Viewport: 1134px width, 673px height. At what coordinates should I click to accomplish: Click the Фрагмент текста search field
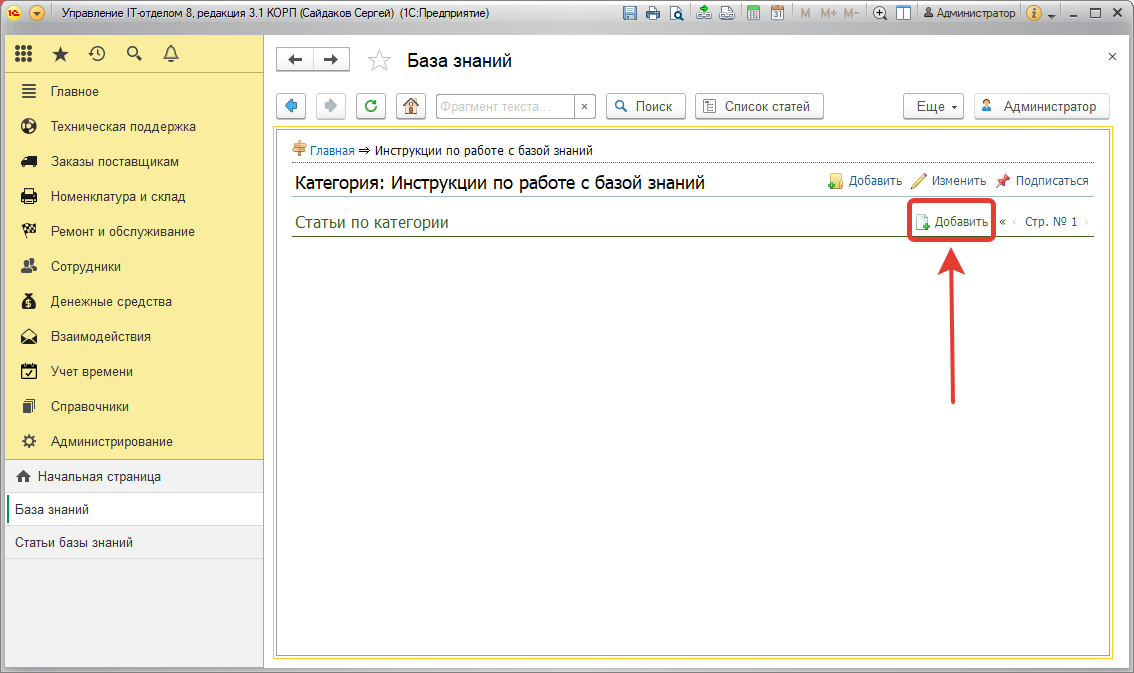(505, 106)
